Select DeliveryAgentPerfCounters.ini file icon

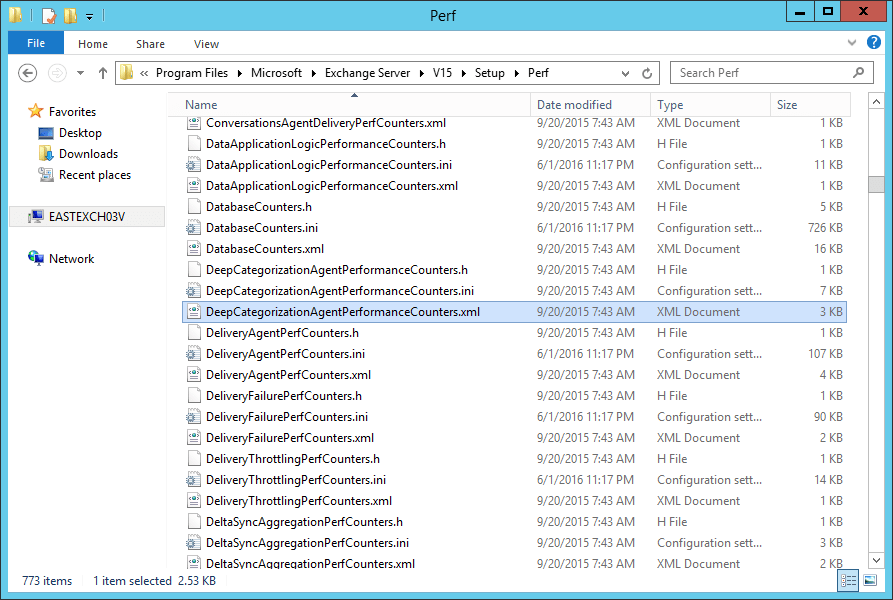point(194,354)
